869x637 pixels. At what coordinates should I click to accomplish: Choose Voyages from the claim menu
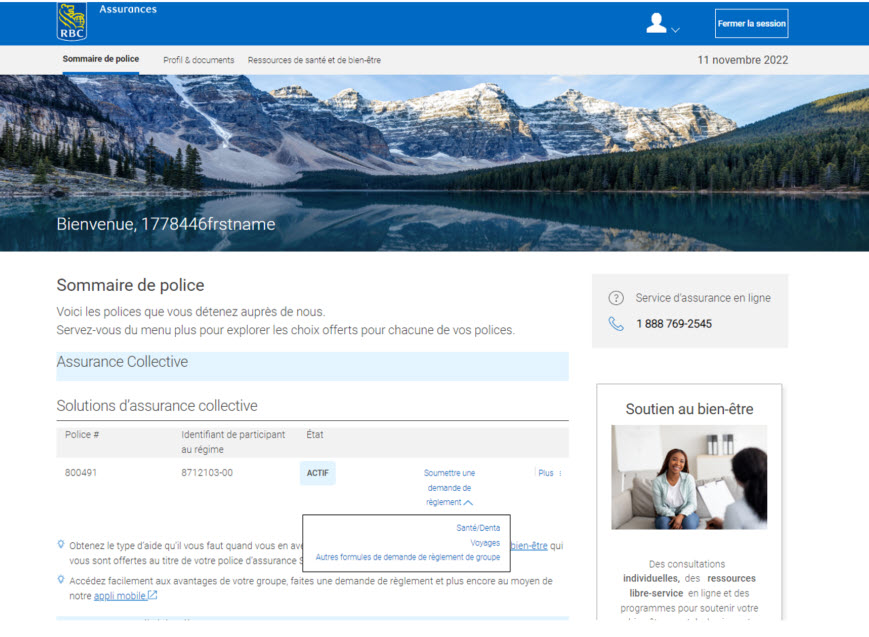click(485, 543)
